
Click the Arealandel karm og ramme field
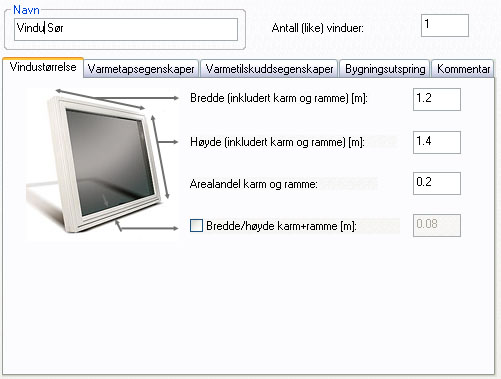point(437,183)
